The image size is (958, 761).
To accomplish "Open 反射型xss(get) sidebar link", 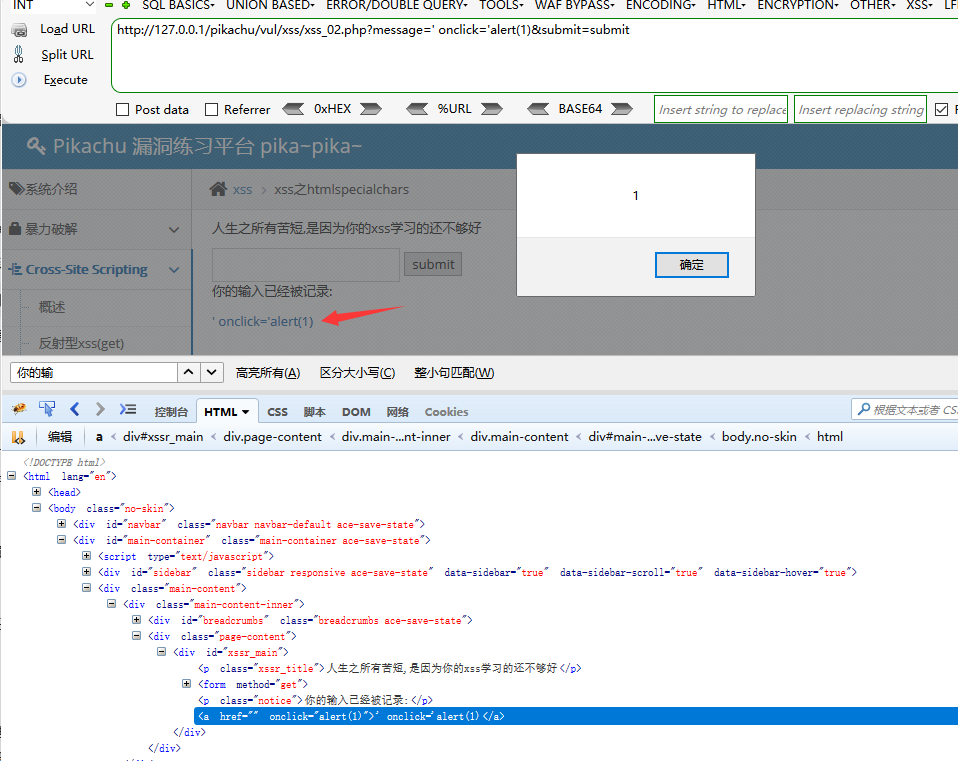I will point(81,343).
